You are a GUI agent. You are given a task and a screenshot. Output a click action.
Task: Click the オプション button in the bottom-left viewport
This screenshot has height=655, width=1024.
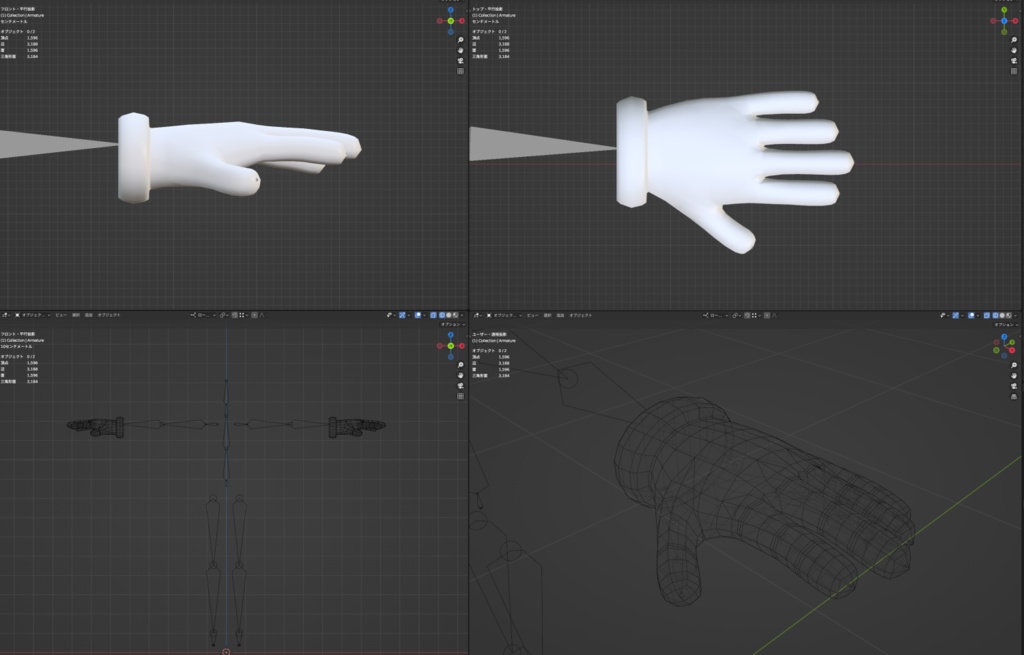(452, 324)
